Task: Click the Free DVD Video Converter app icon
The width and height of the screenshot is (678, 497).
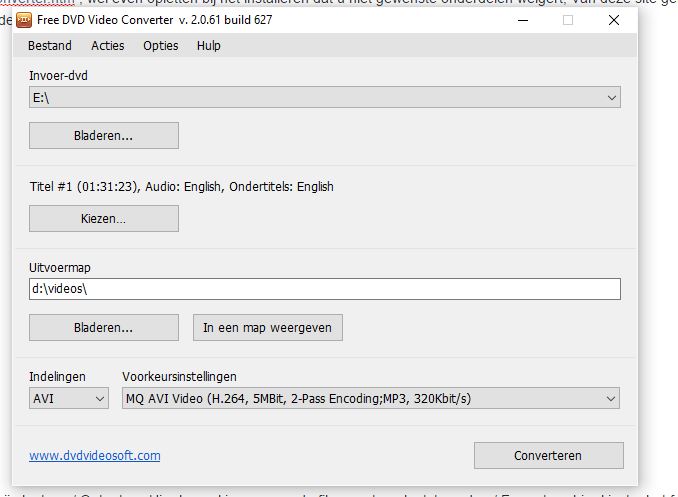Action: [x=24, y=20]
